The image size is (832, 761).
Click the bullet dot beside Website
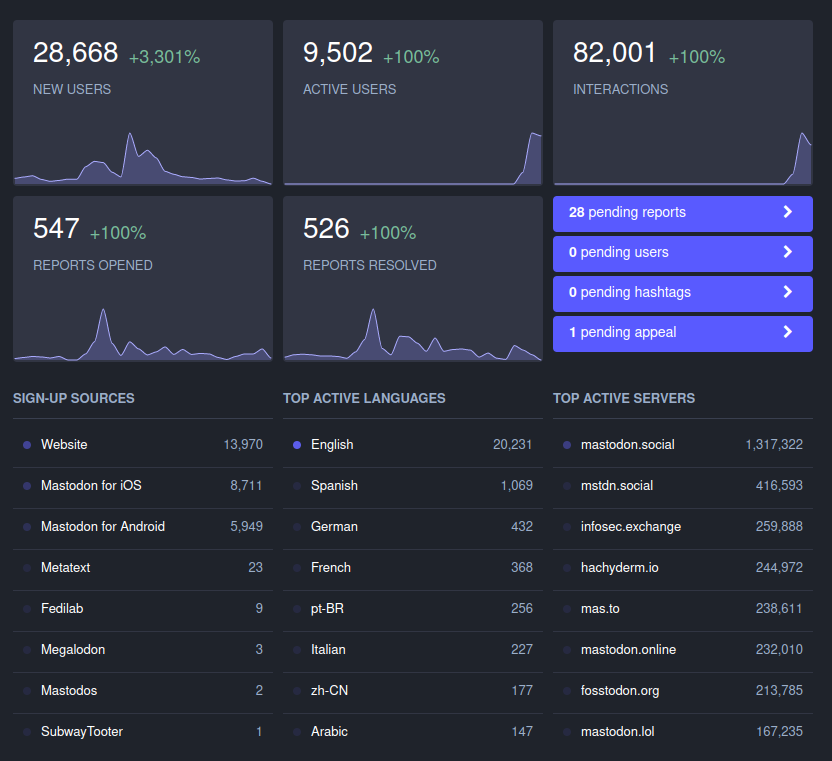point(27,445)
